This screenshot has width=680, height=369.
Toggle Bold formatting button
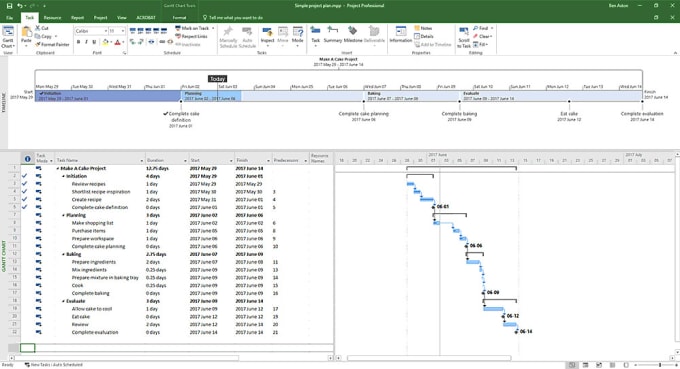point(78,42)
